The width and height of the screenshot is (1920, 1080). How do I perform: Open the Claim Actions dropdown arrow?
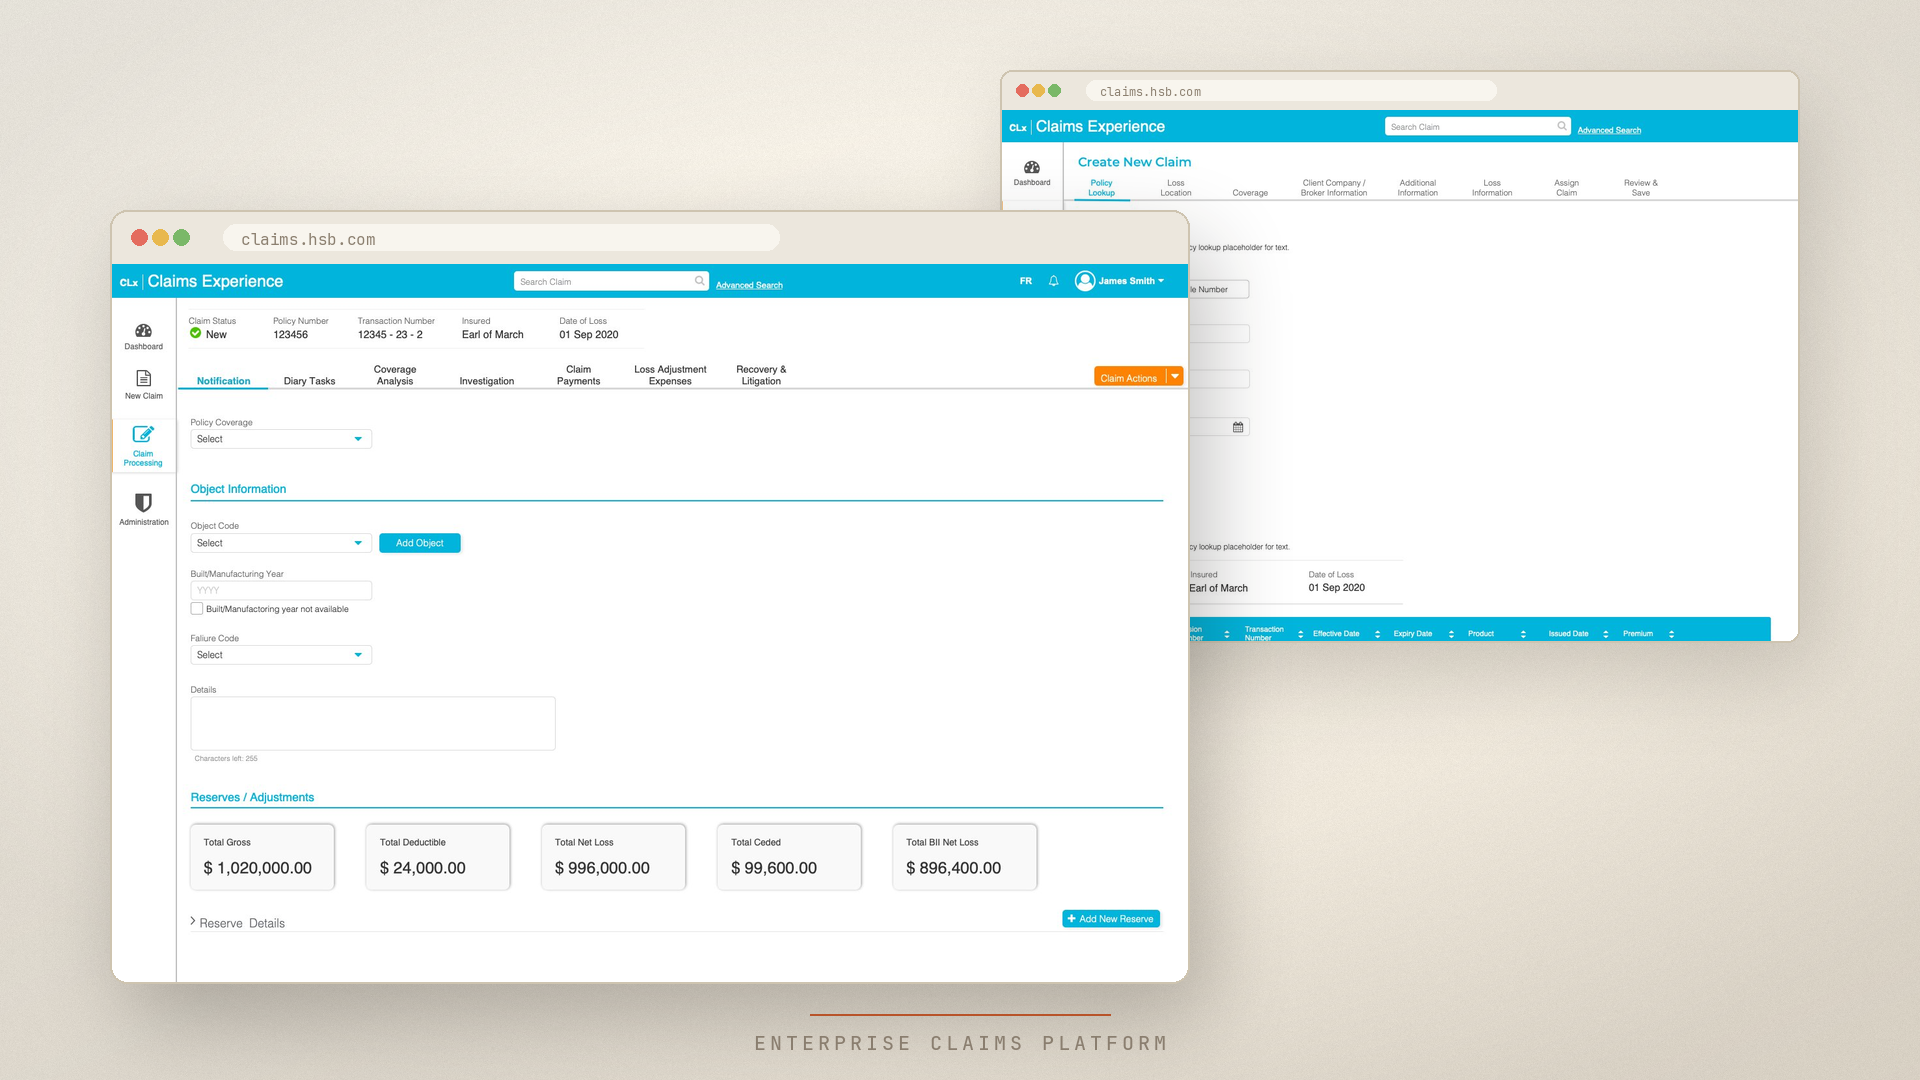coord(1175,377)
